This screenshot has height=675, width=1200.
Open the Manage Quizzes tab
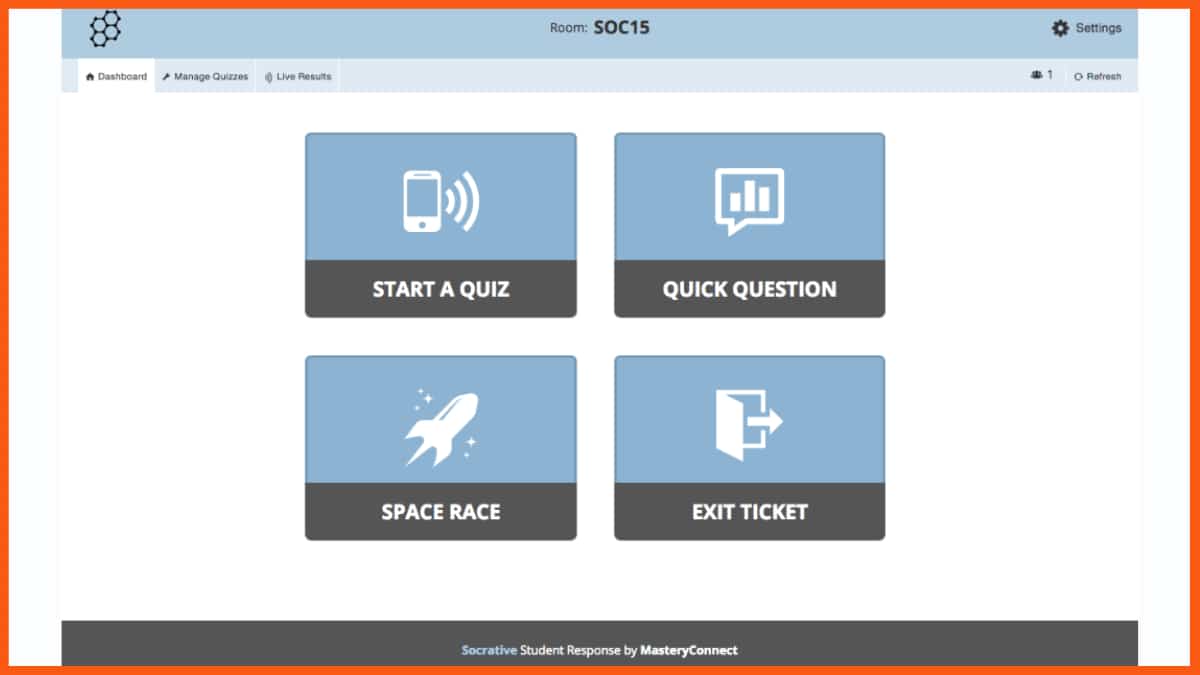click(205, 76)
